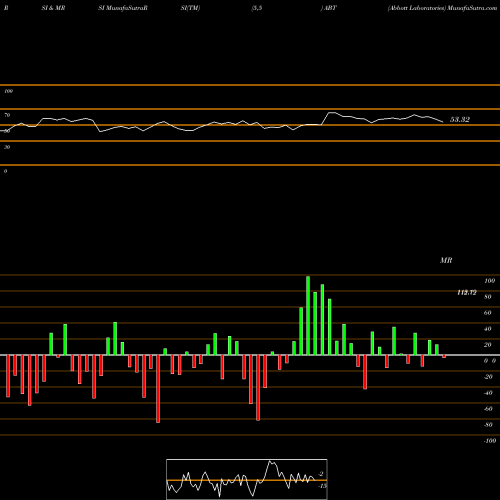Click the RSI axis label 70
The height and width of the screenshot is (500, 500).
[7, 115]
